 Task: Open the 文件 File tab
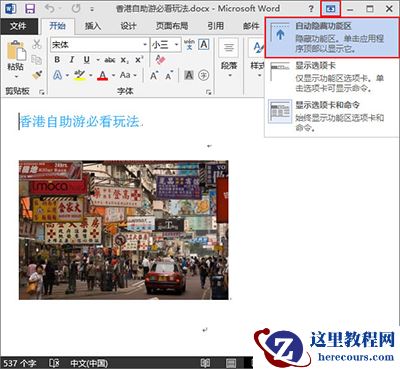point(18,26)
